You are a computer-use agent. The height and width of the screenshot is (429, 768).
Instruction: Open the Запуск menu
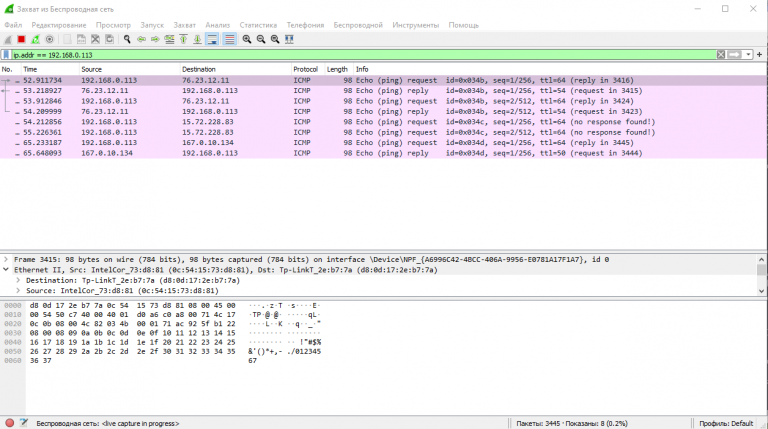[152, 25]
